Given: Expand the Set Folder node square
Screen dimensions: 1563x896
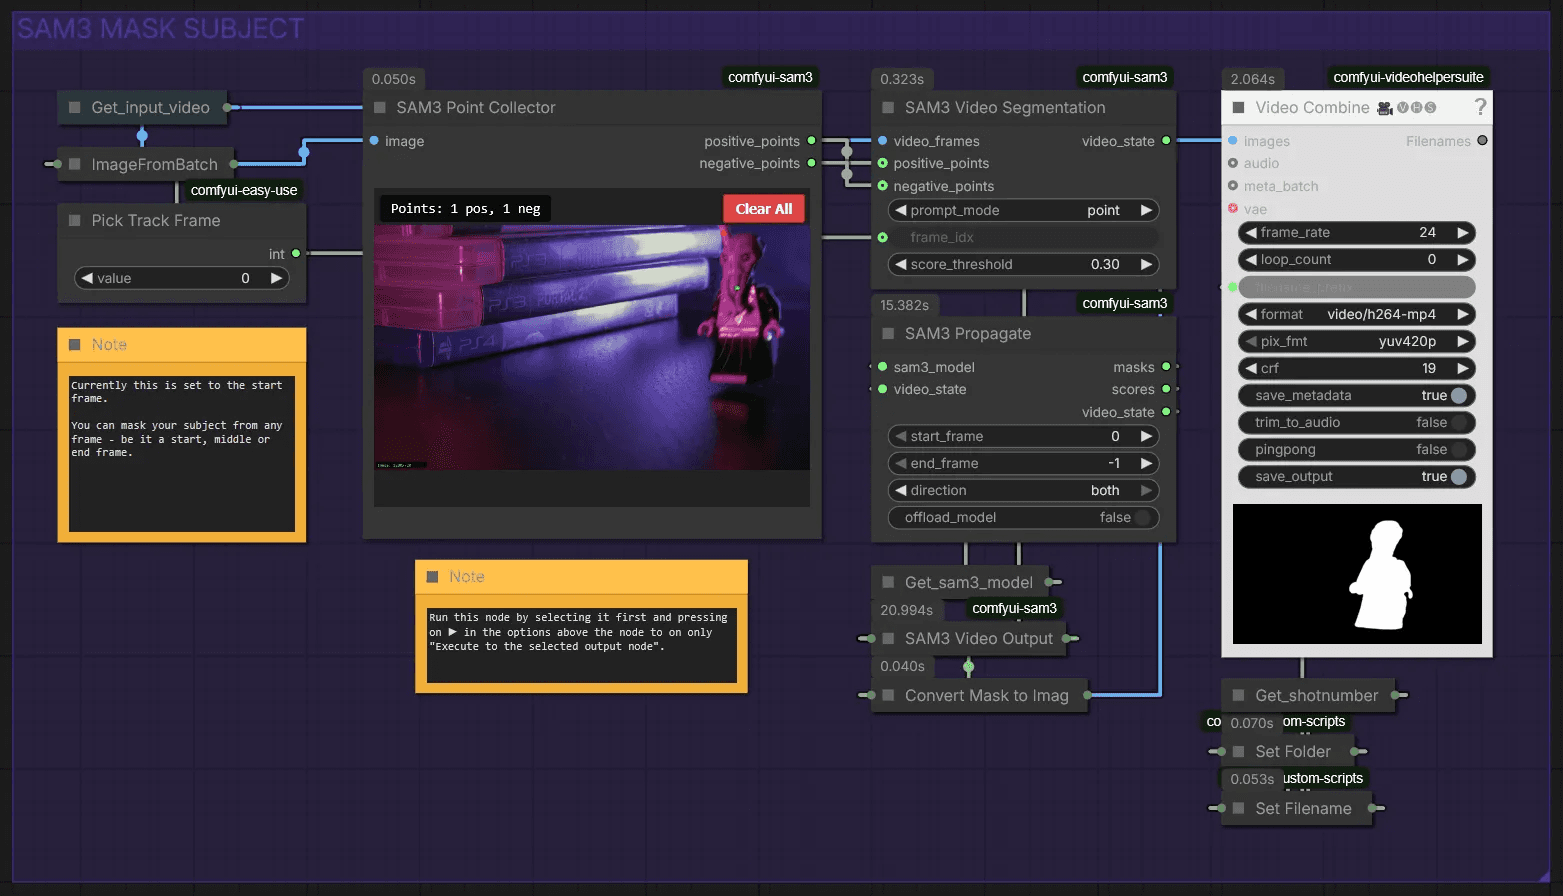Looking at the screenshot, I should (1238, 751).
